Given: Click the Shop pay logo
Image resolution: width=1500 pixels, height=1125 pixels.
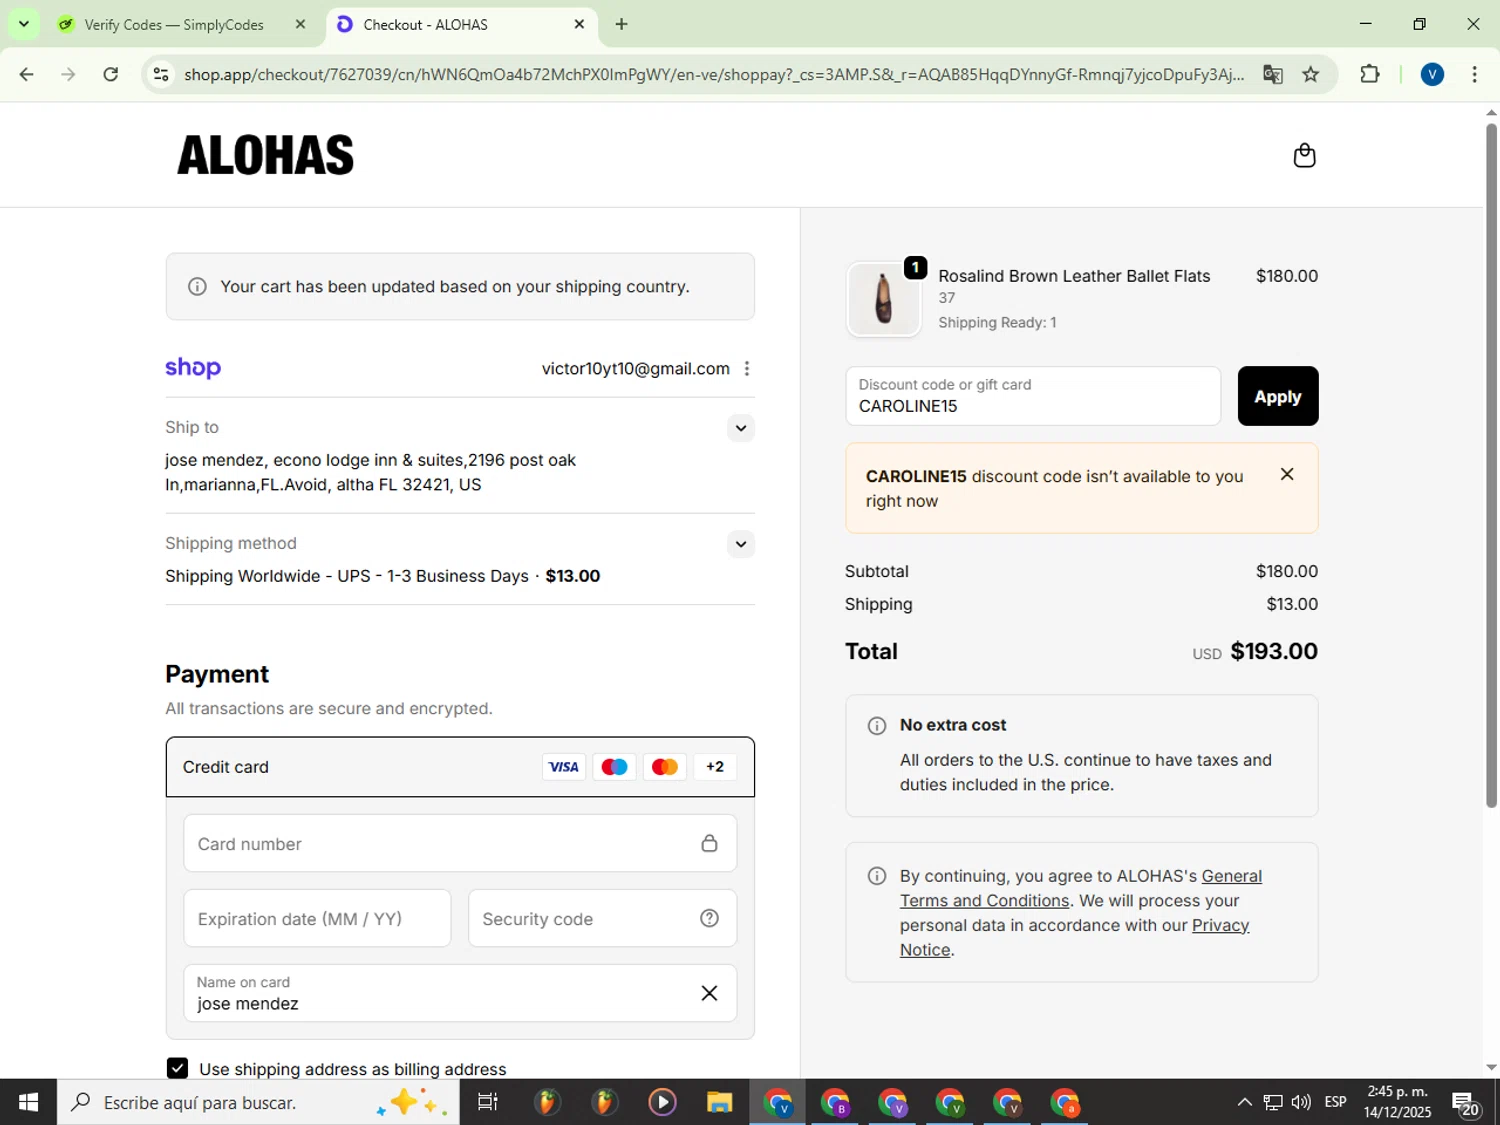Looking at the screenshot, I should coord(193,368).
